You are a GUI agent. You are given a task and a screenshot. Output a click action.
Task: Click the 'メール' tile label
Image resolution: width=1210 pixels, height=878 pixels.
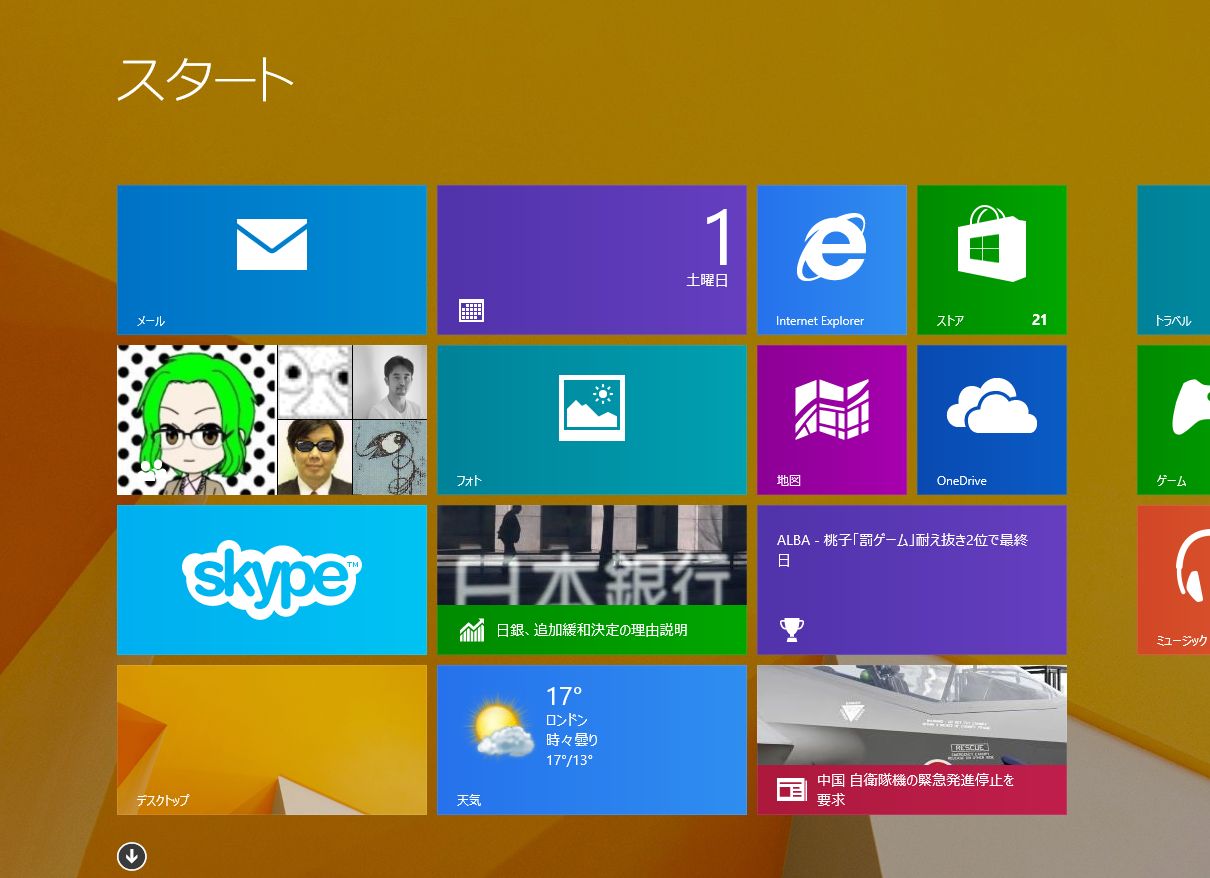point(151,321)
